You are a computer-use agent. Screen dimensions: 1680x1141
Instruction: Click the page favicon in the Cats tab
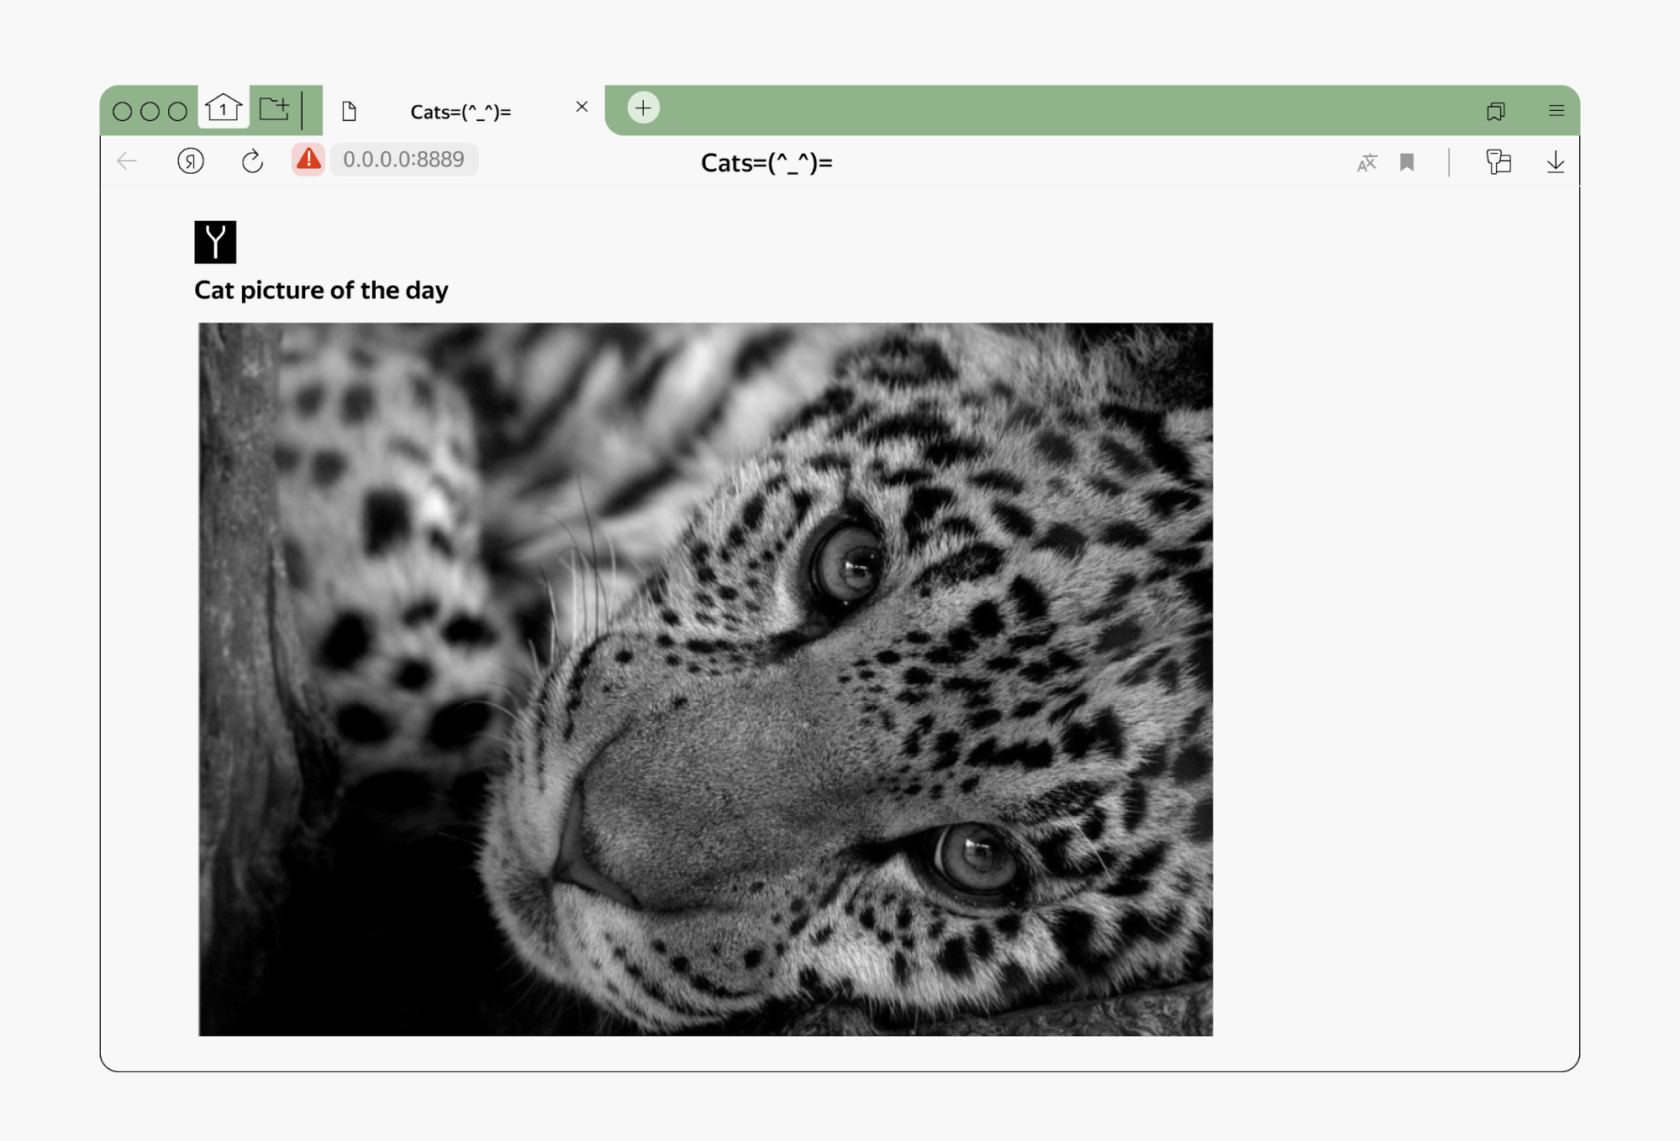pyautogui.click(x=349, y=111)
